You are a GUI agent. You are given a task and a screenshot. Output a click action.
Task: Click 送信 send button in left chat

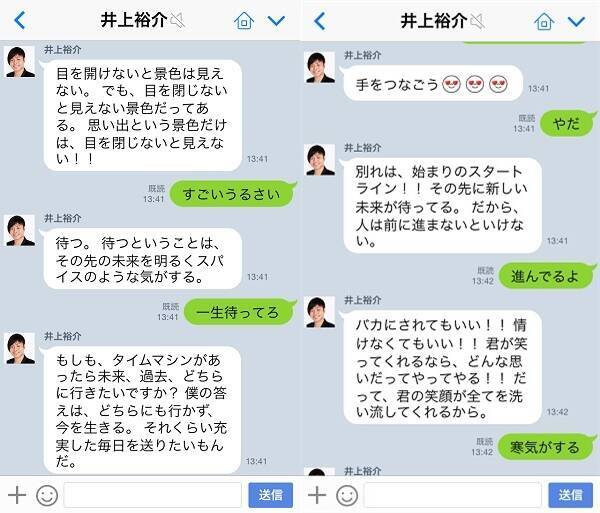[271, 495]
